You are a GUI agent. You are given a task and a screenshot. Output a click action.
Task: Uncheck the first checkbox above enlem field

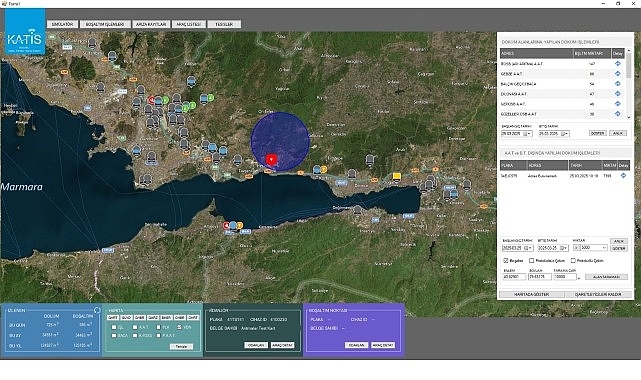(x=506, y=260)
